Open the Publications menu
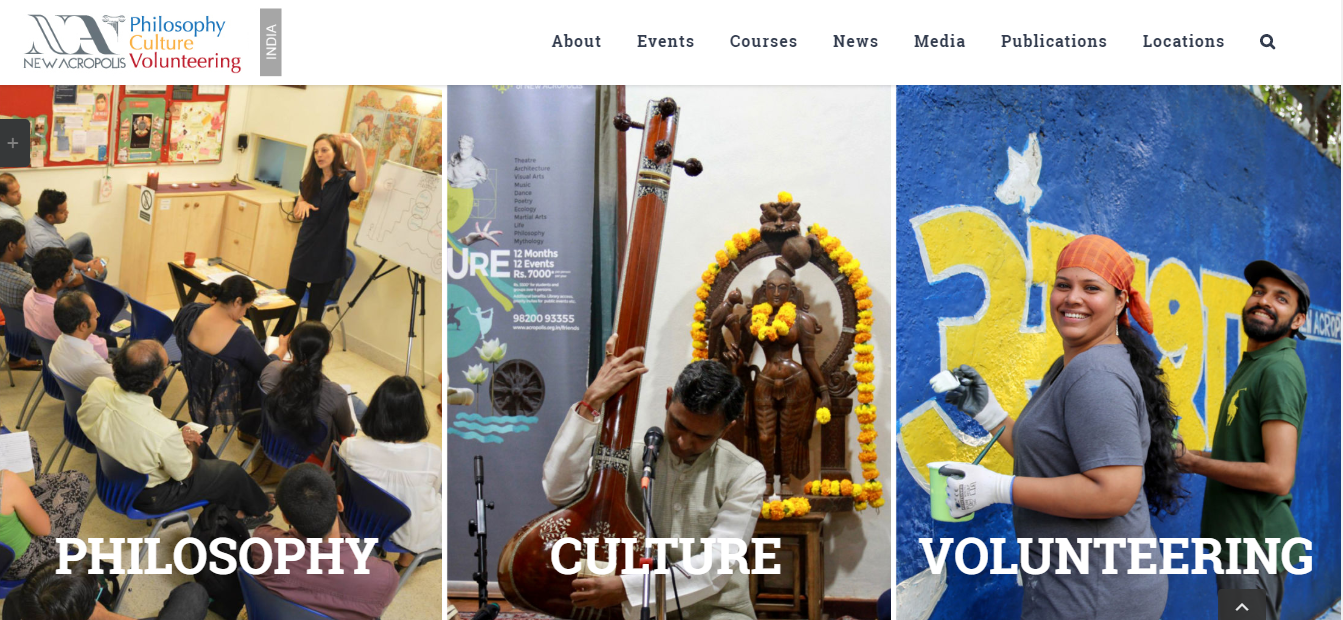This screenshot has width=1343, height=620. [x=1054, y=42]
